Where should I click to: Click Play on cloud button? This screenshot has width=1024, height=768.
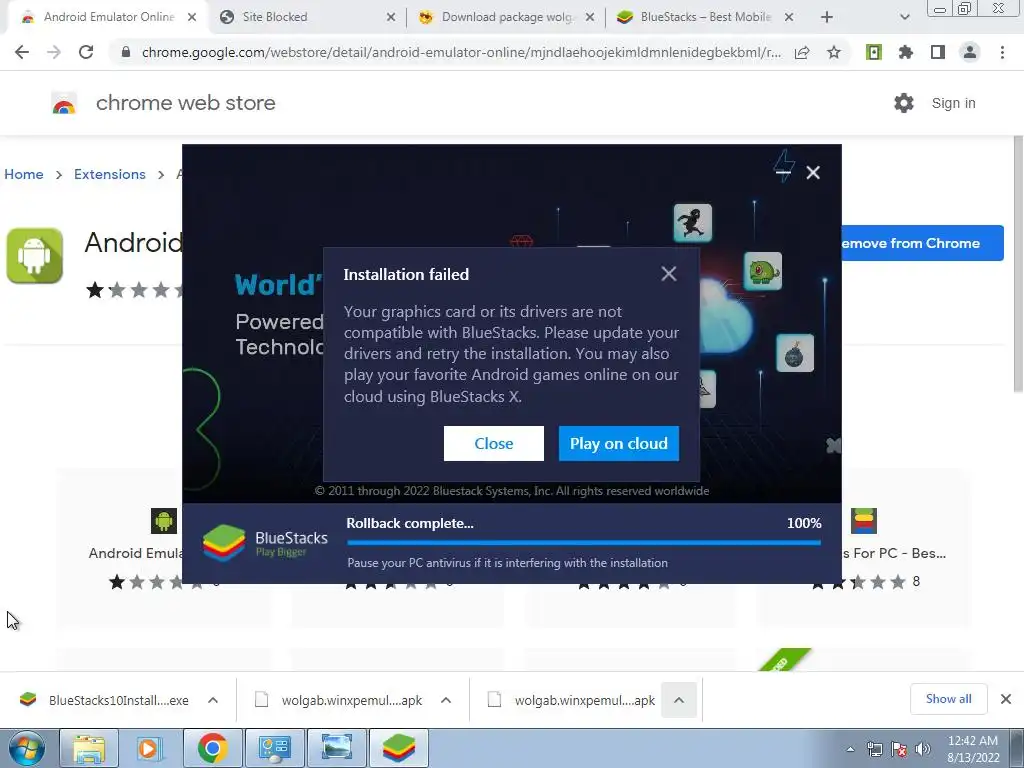pyautogui.click(x=618, y=443)
